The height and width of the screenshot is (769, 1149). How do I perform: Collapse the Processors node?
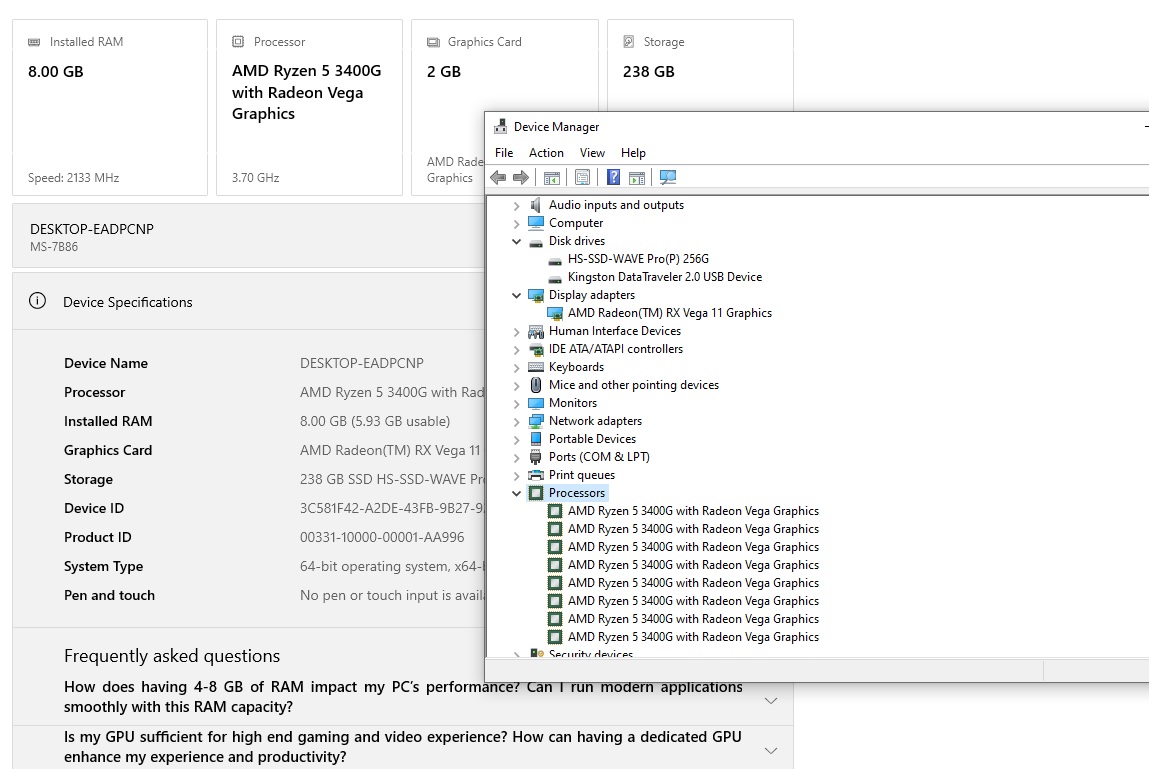(x=517, y=493)
